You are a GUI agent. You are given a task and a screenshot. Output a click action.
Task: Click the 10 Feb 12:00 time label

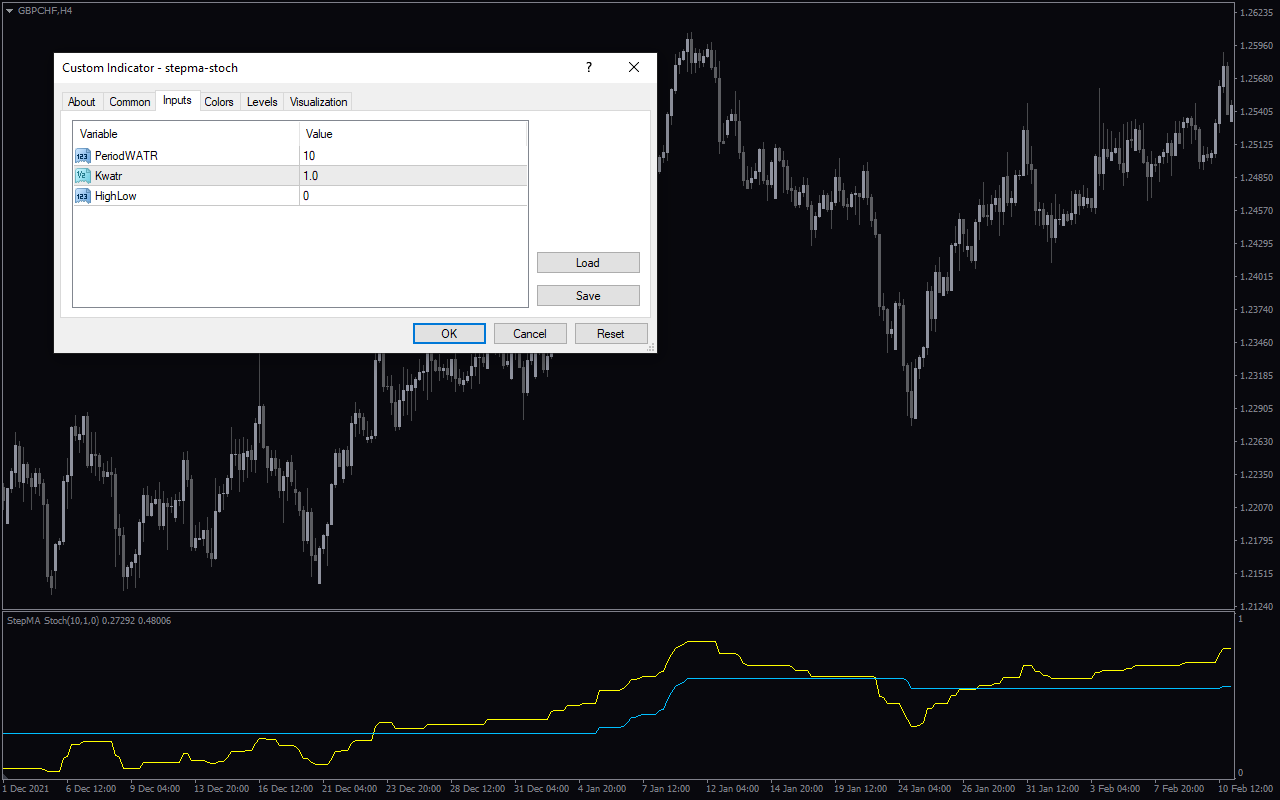tap(1245, 789)
